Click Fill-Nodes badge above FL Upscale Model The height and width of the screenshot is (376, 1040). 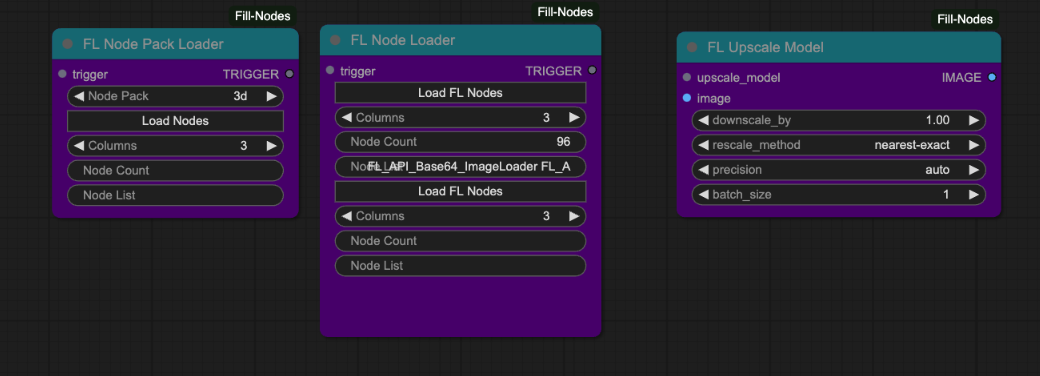[965, 19]
